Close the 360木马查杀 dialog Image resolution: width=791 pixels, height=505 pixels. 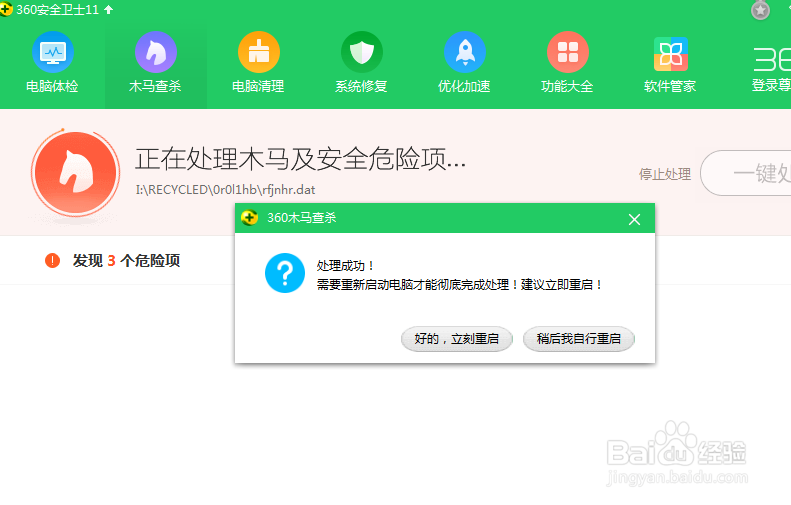pyautogui.click(x=634, y=219)
